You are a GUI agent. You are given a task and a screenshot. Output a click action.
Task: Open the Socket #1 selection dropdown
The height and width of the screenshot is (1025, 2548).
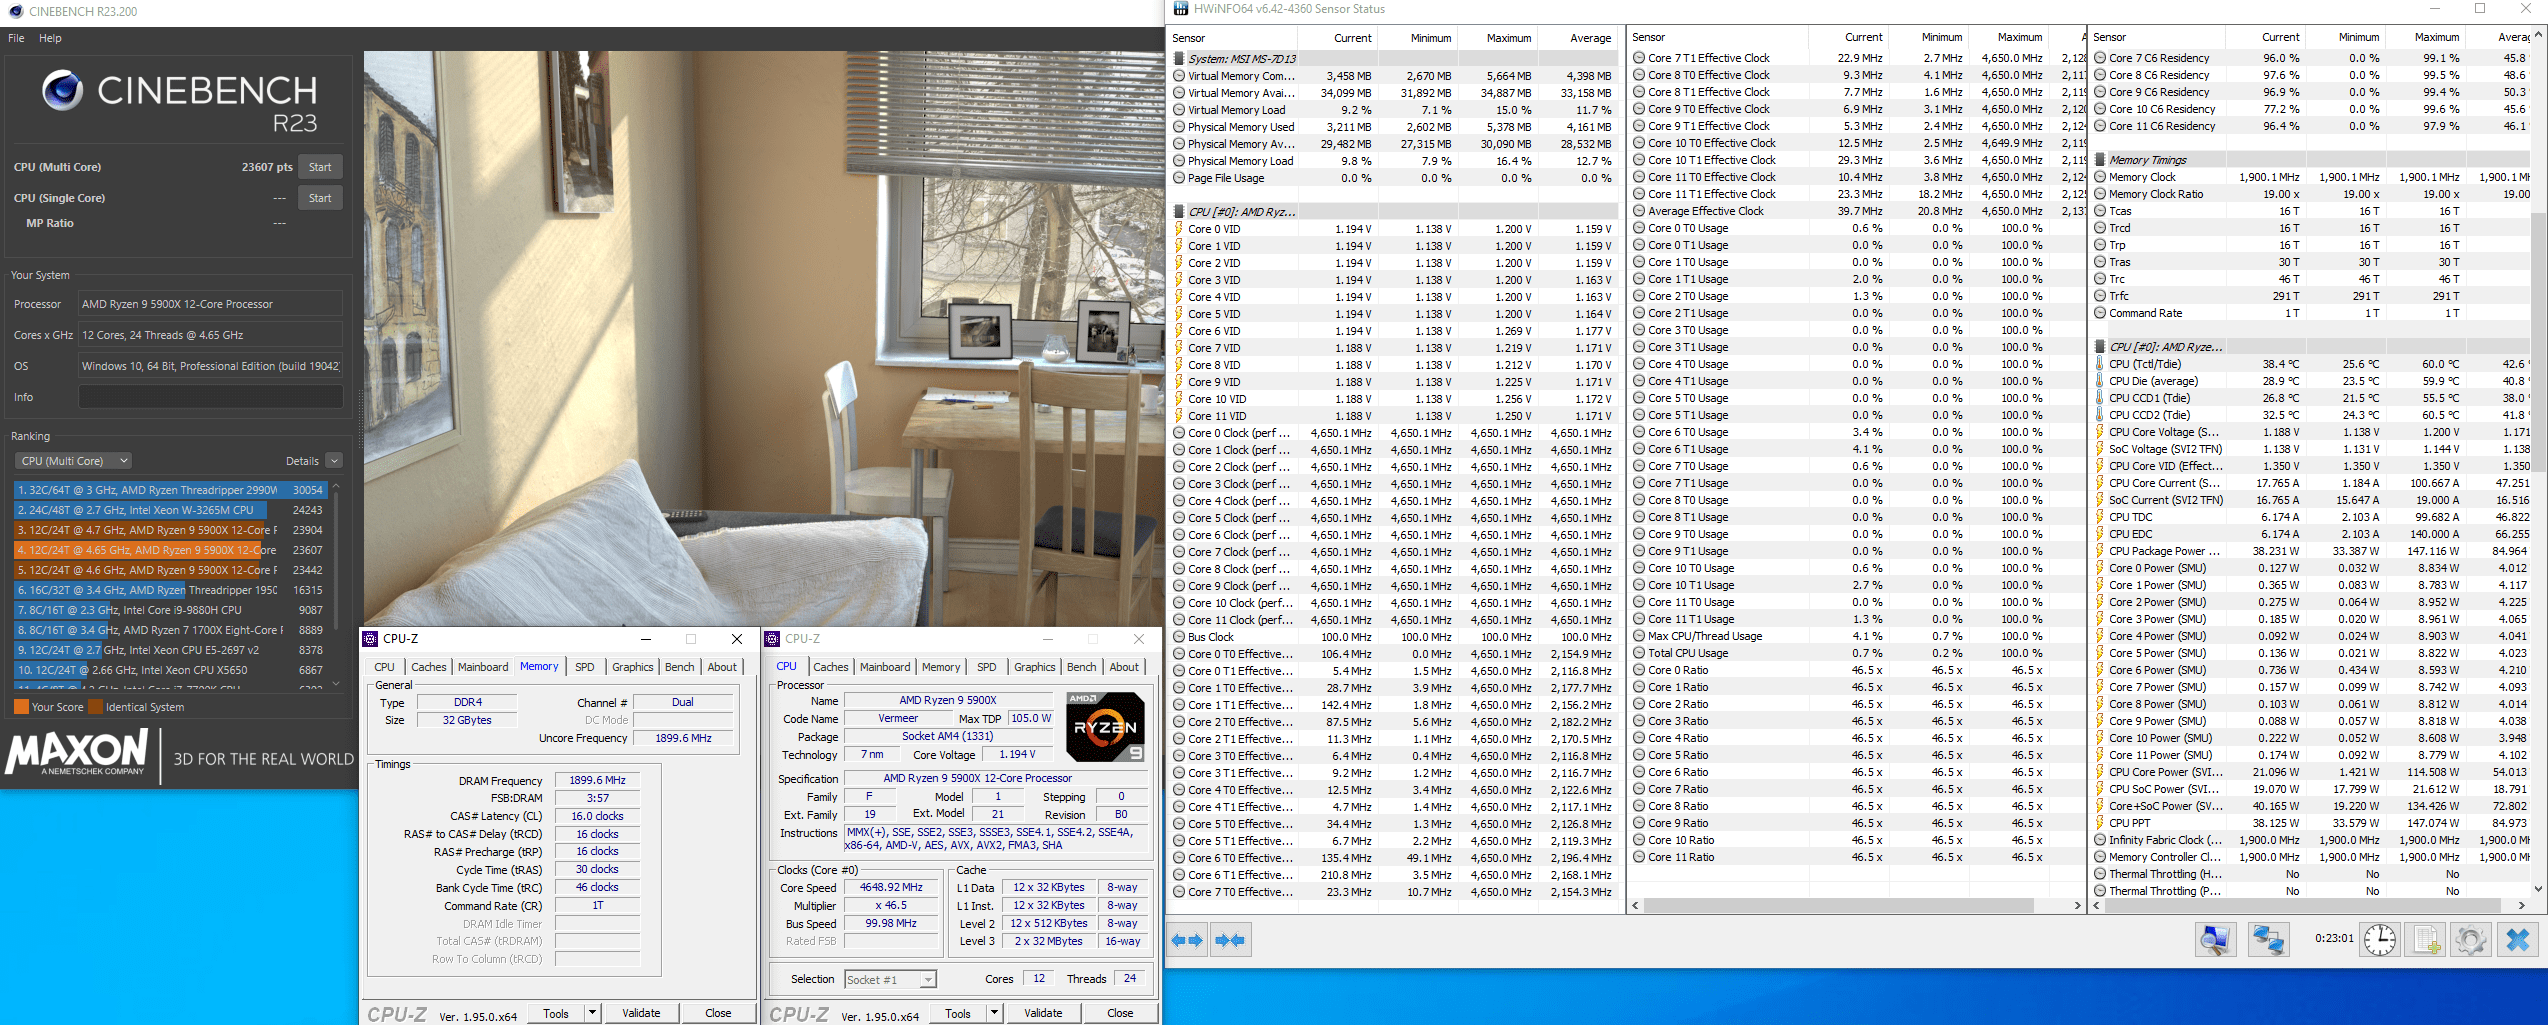[891, 980]
